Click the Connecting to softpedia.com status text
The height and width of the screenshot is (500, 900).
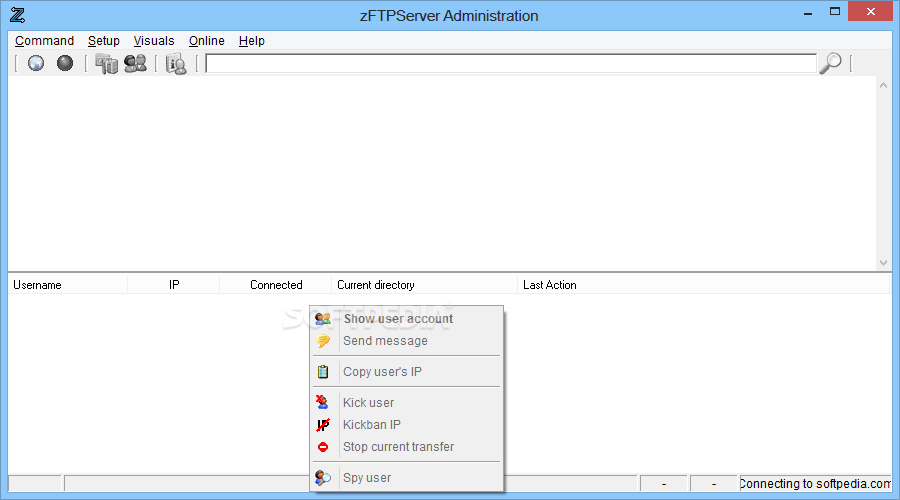815,484
